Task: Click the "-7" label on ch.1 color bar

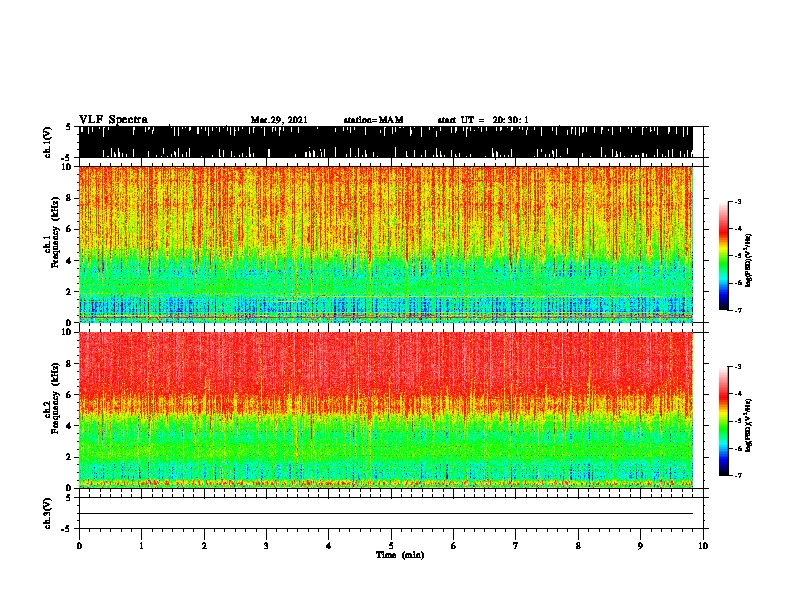Action: (x=737, y=310)
